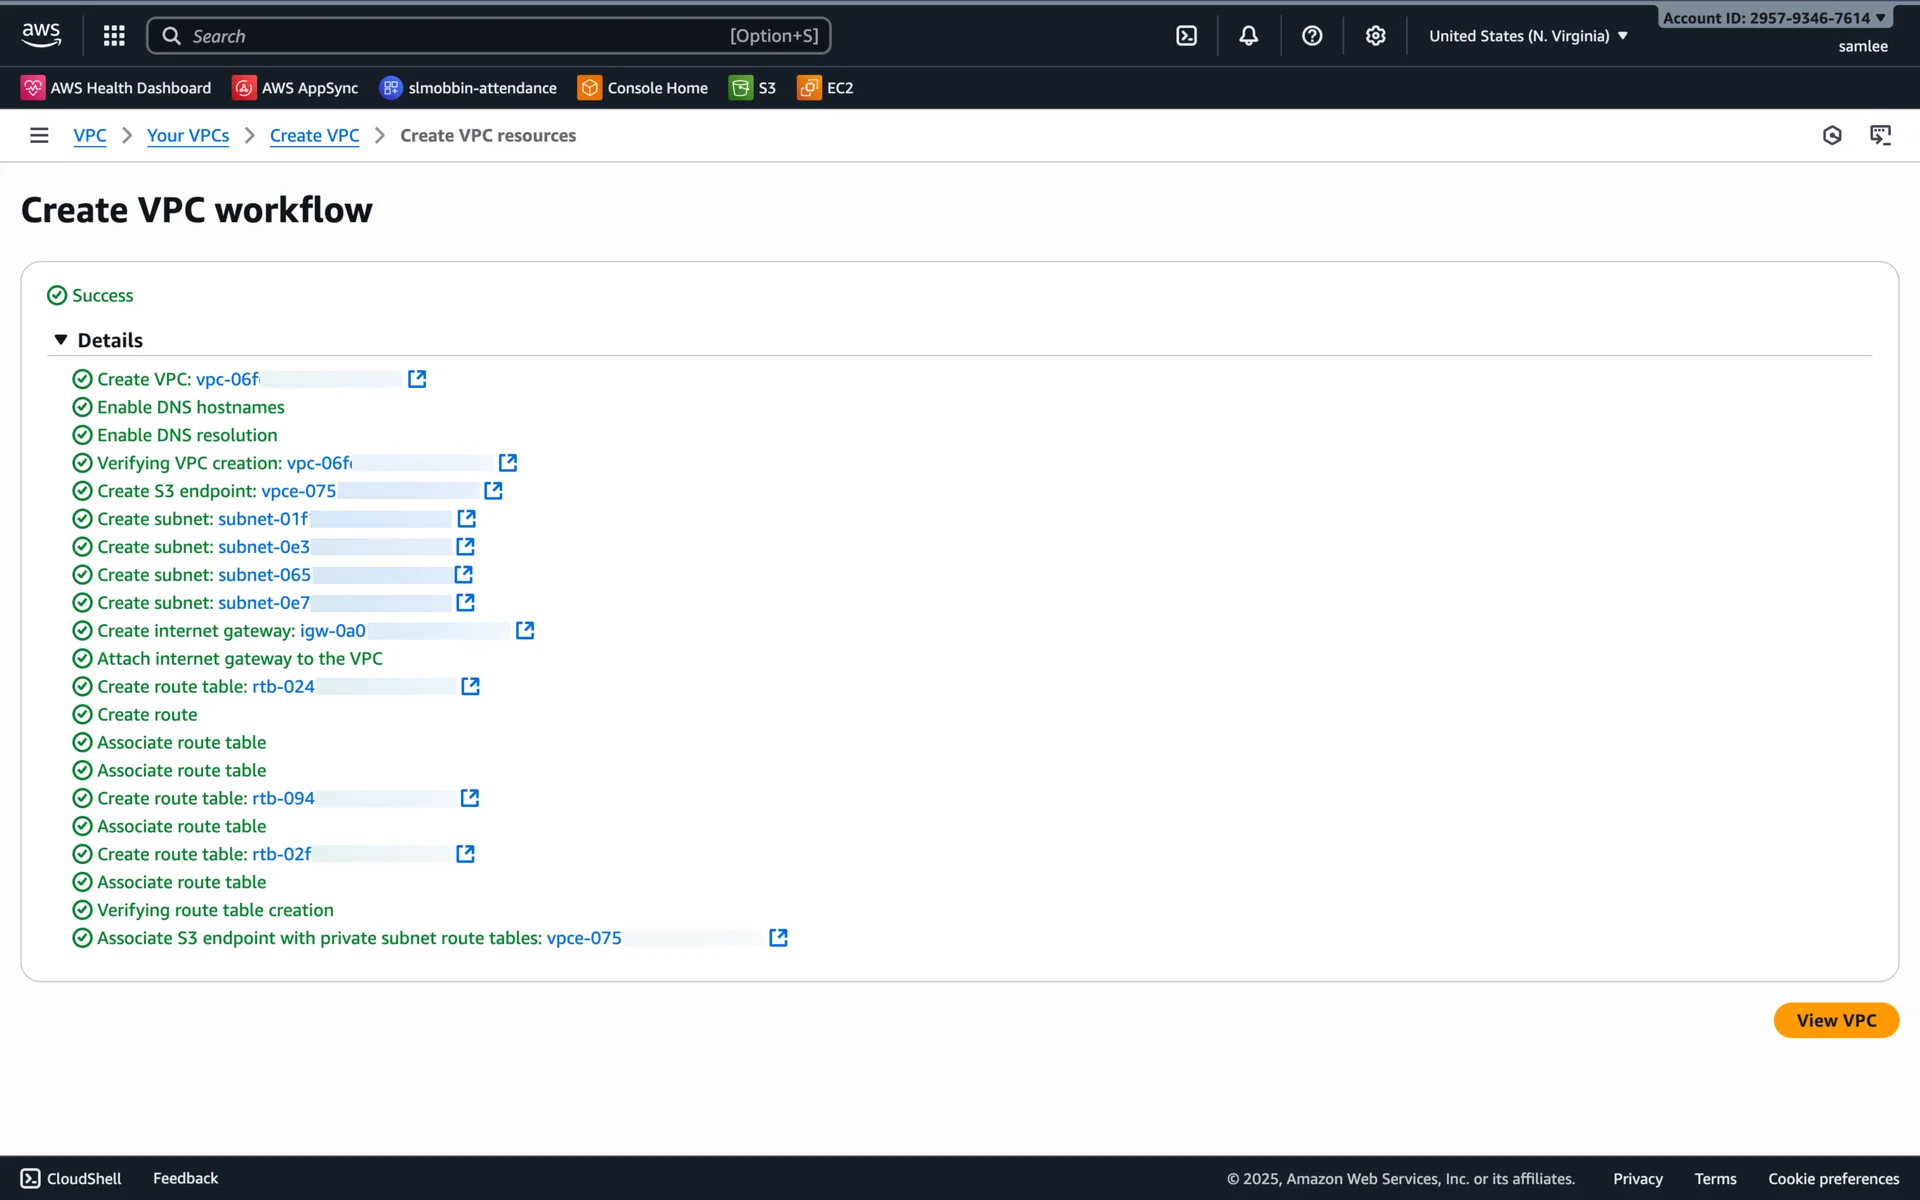Navigate to Create VPC breadcrumb
The width and height of the screenshot is (1920, 1200).
pyautogui.click(x=314, y=135)
